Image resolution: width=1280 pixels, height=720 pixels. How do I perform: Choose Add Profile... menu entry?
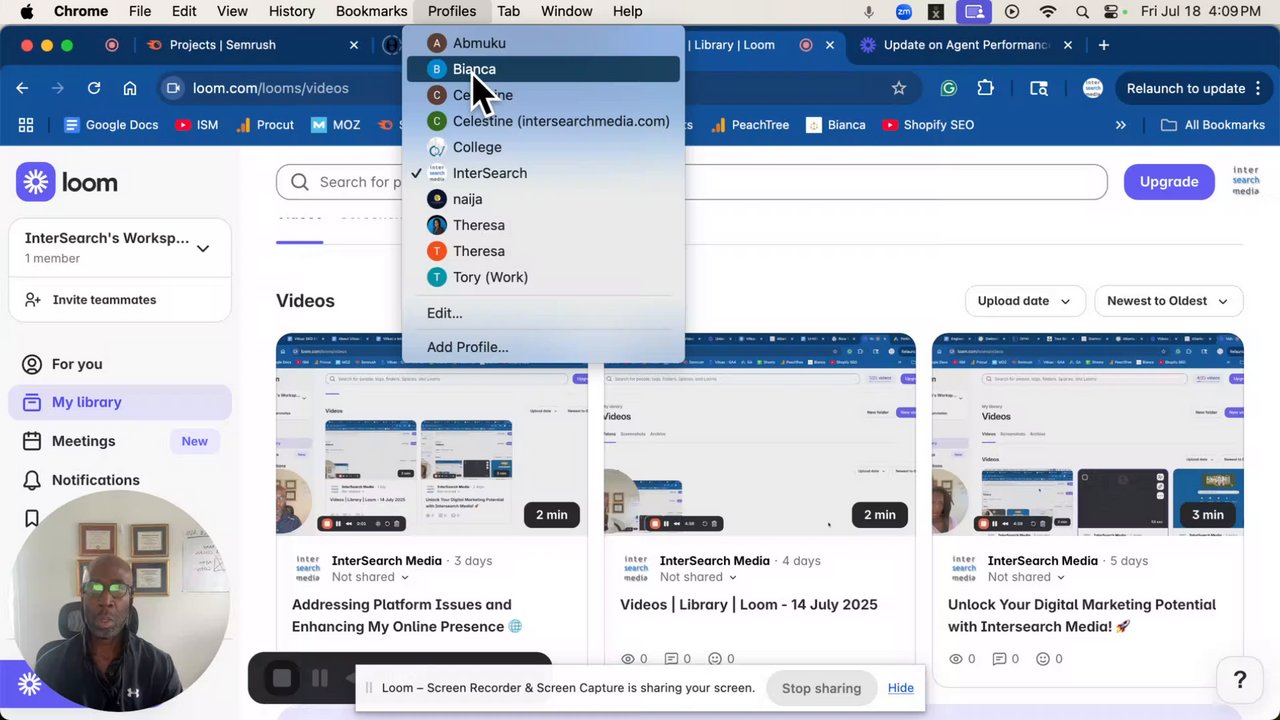(x=542, y=347)
